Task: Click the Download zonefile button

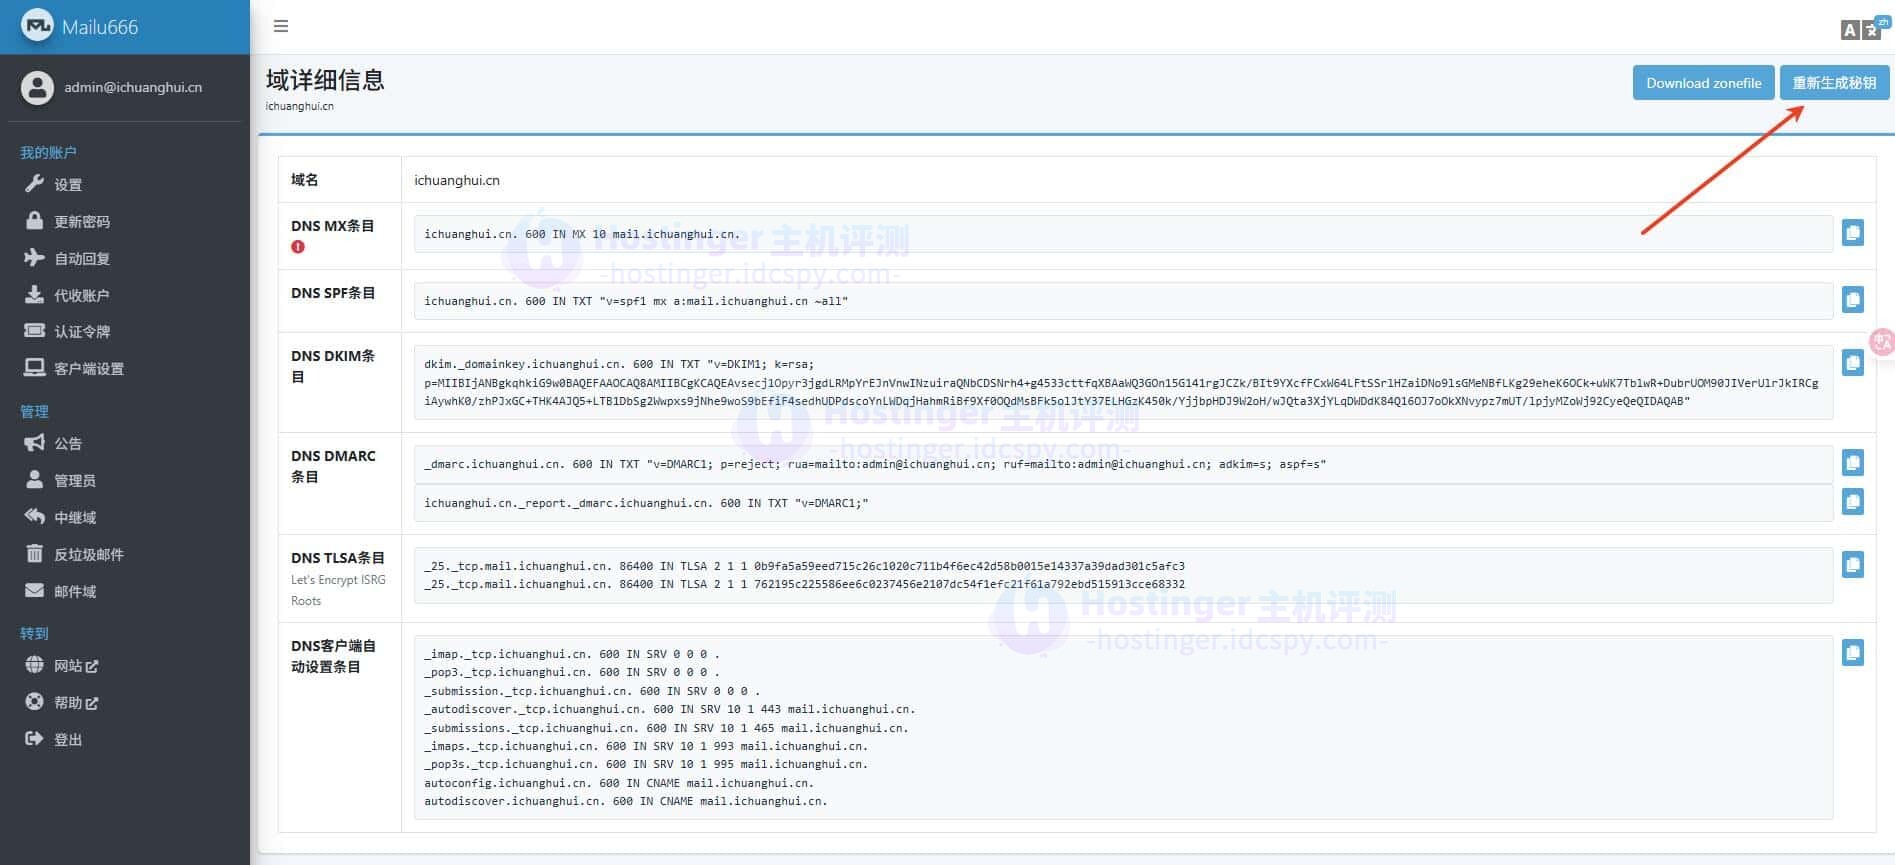Action: click(1703, 83)
